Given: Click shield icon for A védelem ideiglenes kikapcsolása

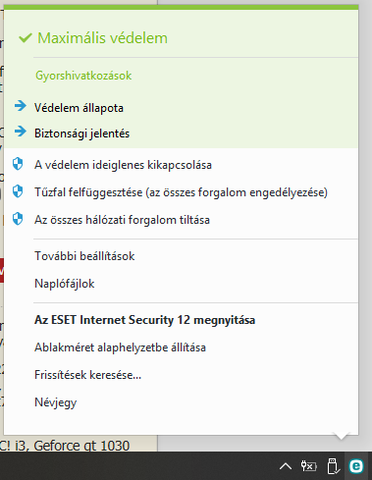Looking at the screenshot, I should tap(18, 164).
